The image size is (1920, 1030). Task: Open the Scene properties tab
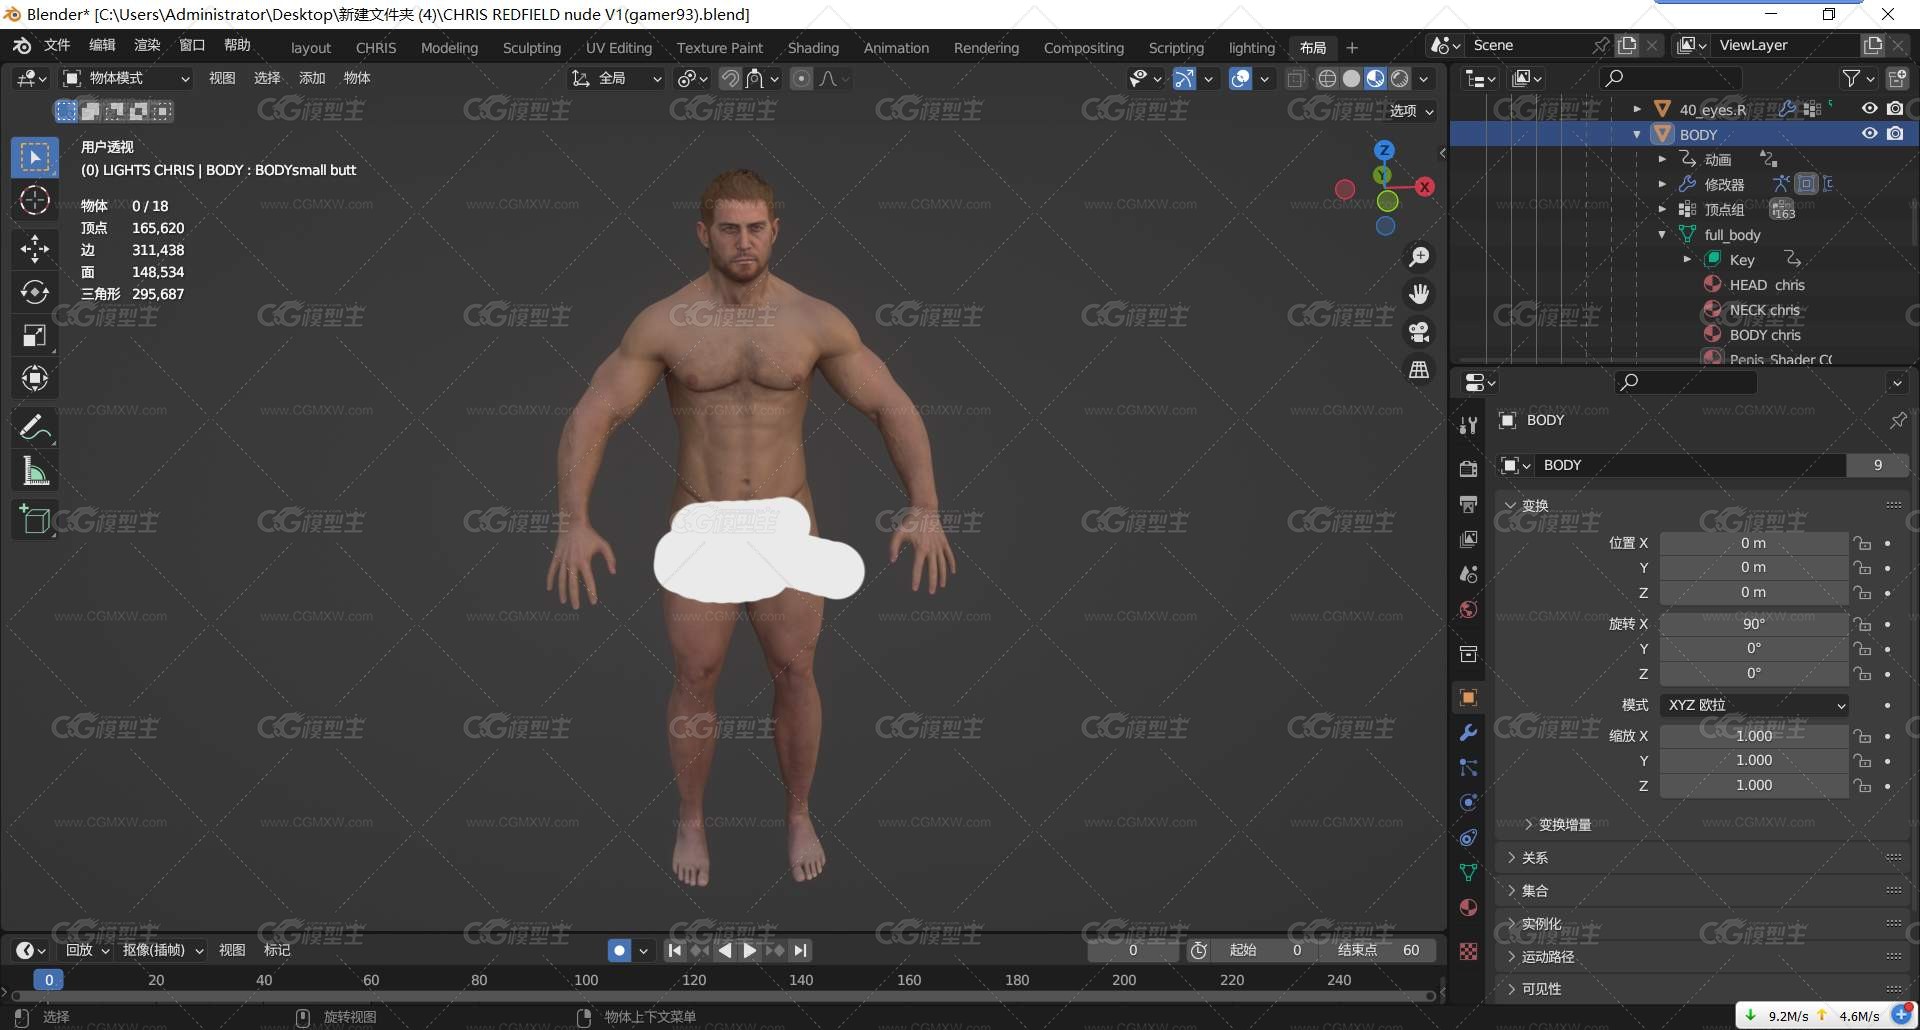point(1468,574)
